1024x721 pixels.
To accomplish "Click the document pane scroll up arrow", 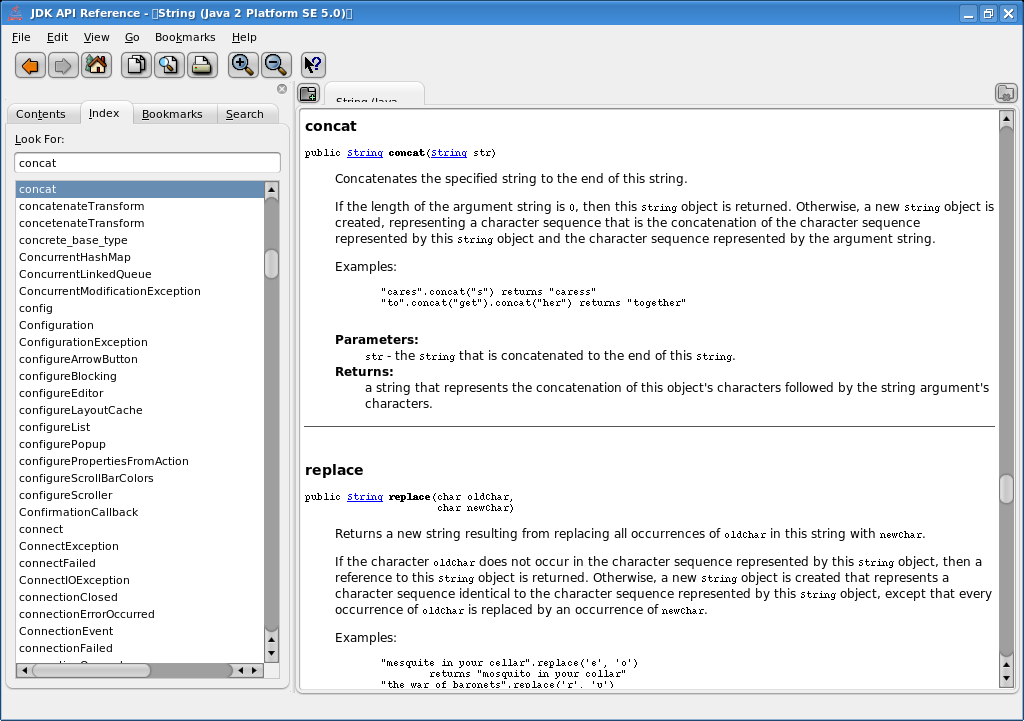I will (x=1006, y=118).
